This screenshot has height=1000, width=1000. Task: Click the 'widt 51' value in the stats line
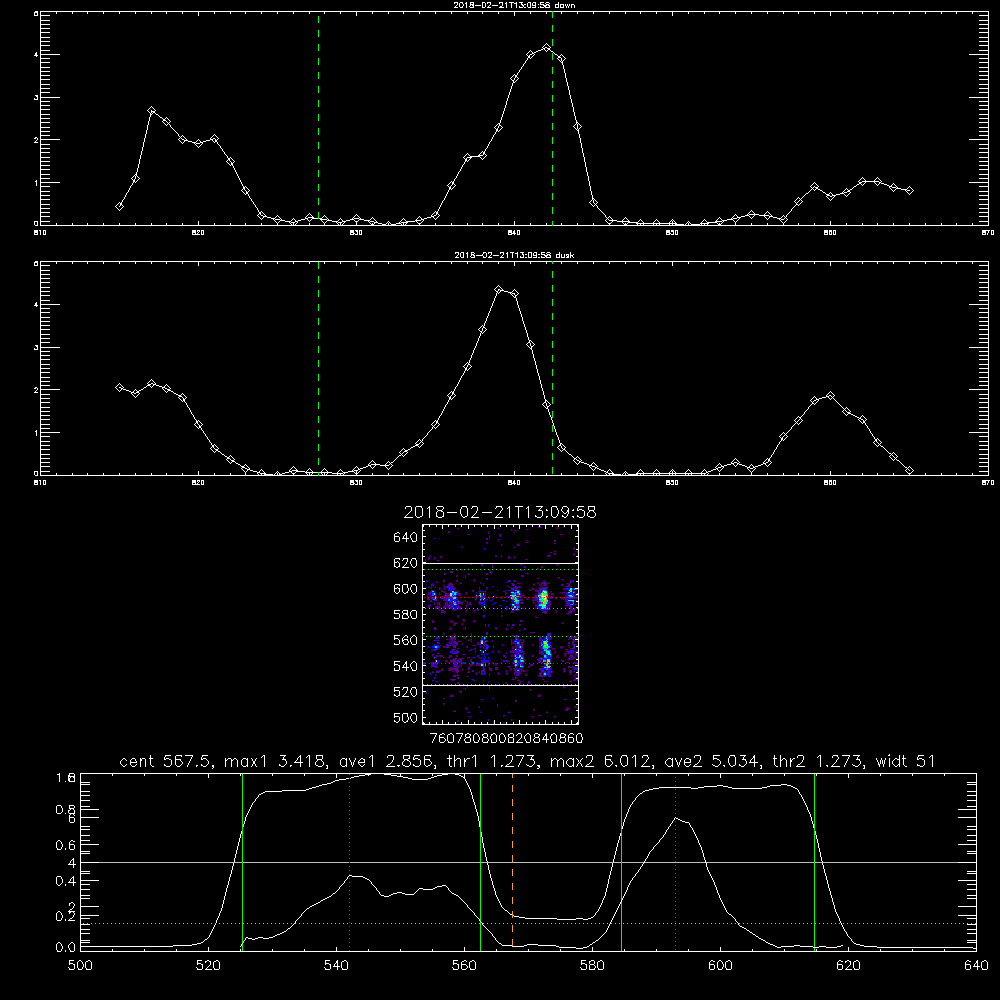905,761
